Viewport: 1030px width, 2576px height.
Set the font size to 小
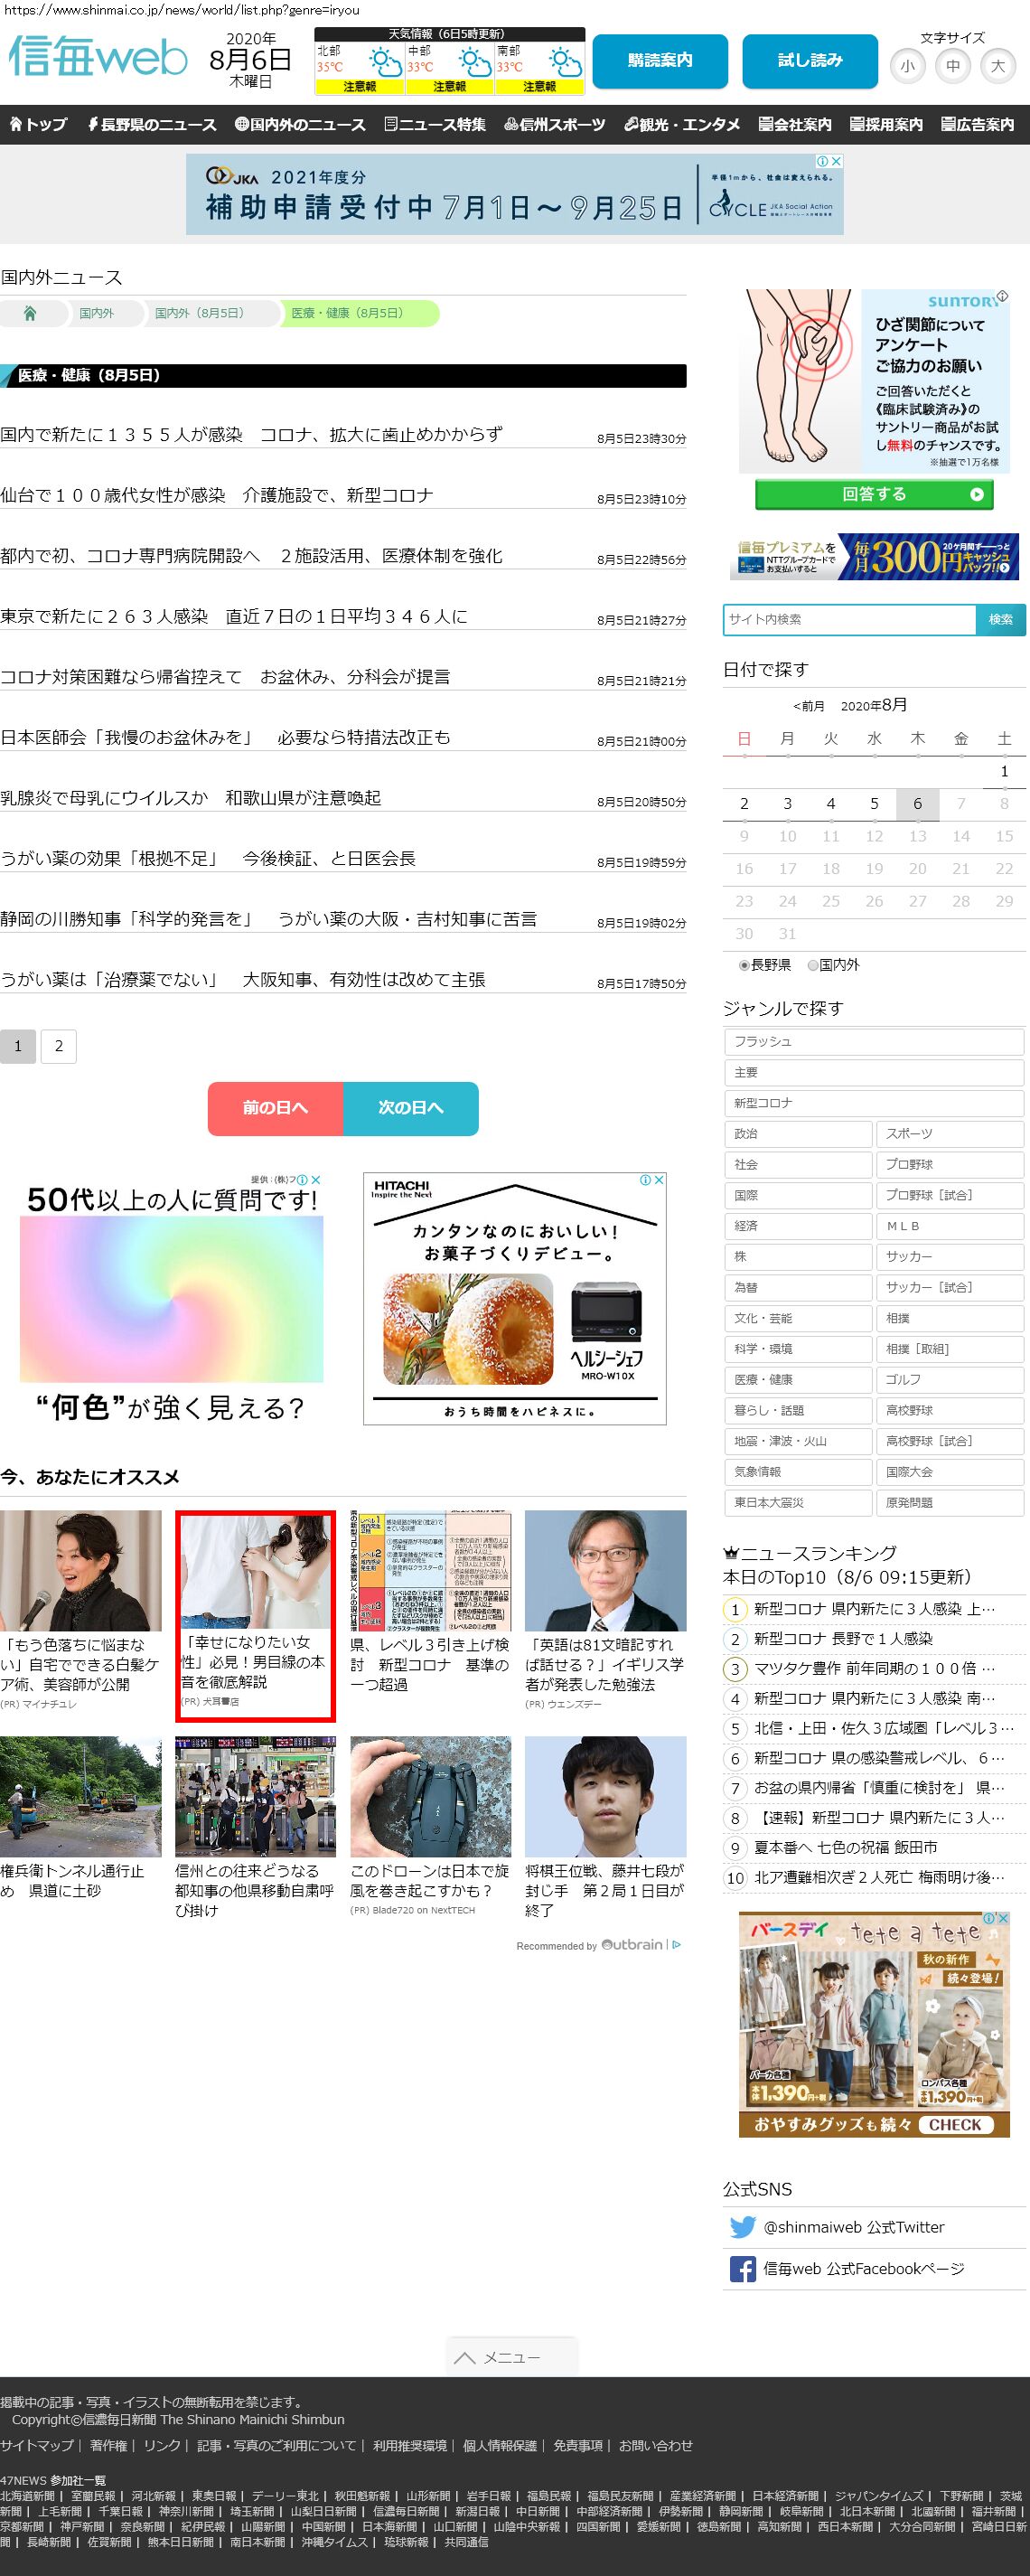click(907, 67)
